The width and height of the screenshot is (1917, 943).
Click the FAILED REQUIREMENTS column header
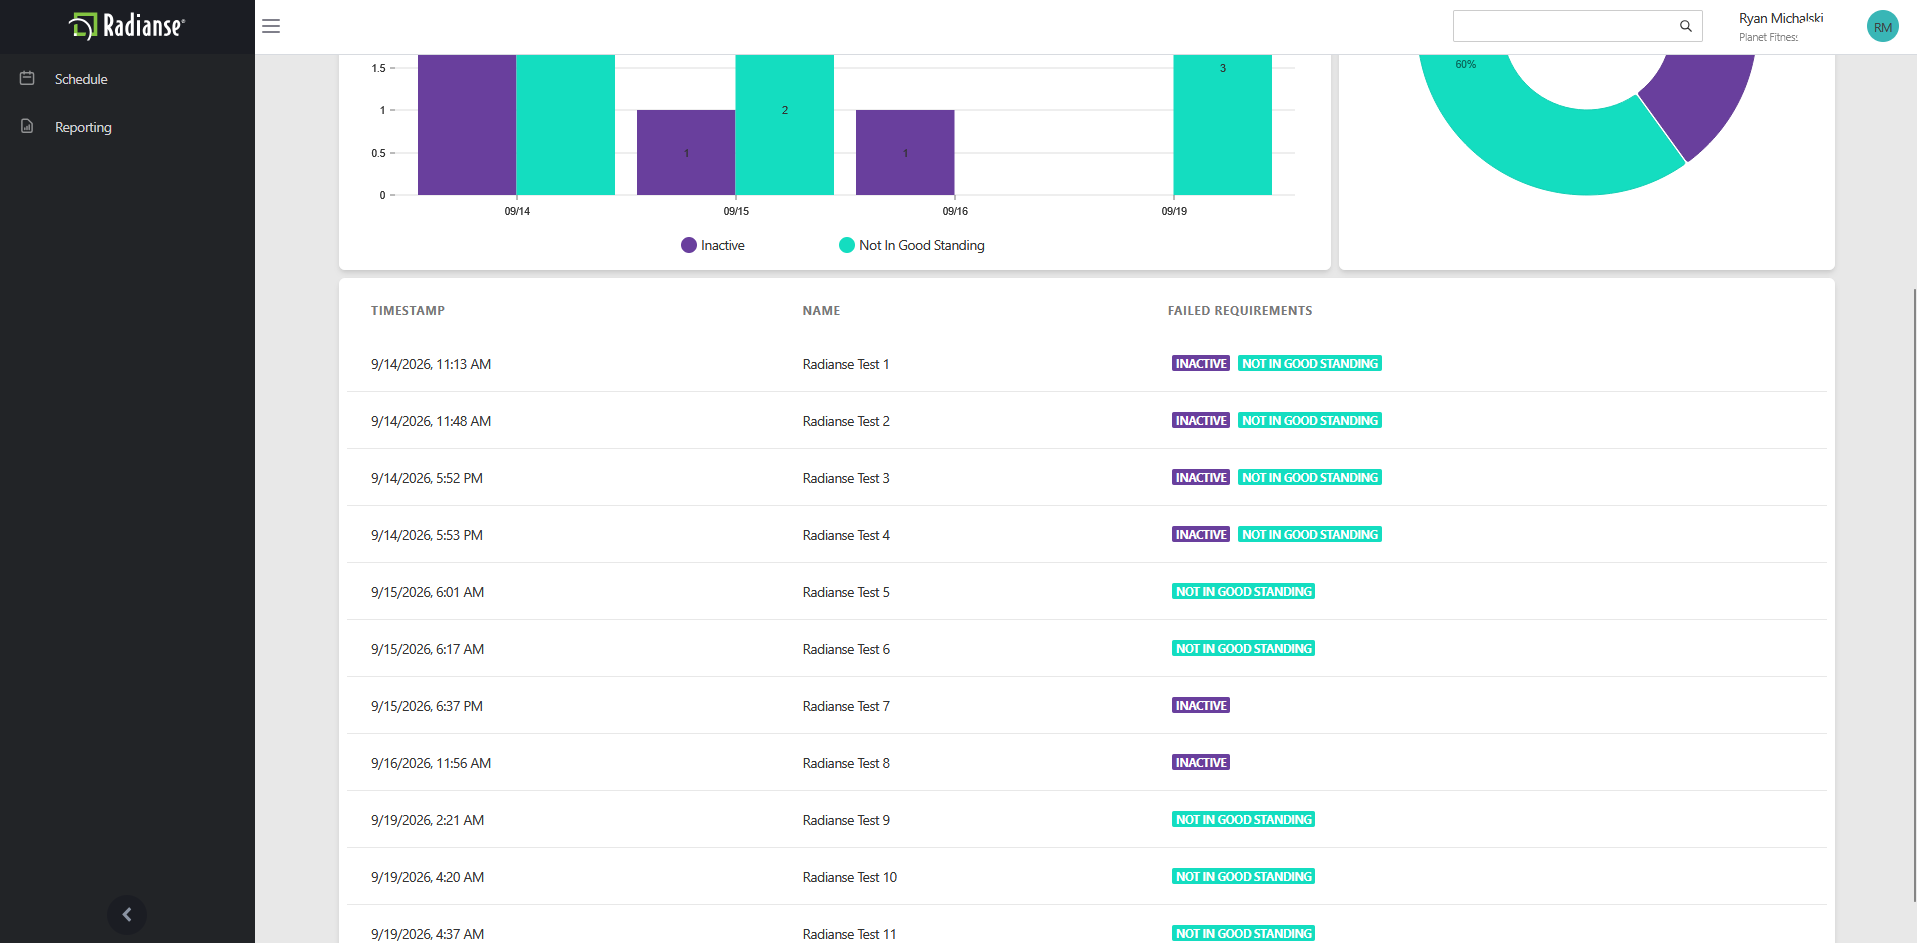point(1240,311)
